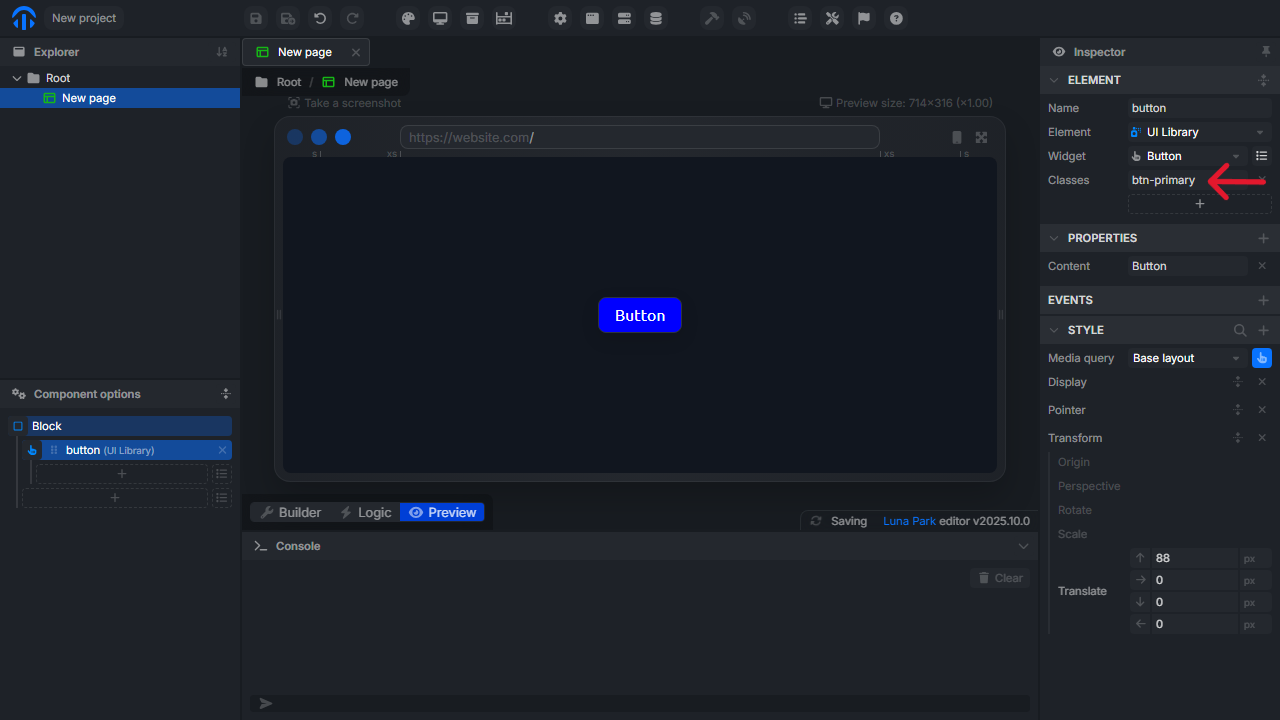
Task: Click the redo icon in the top toolbar
Action: pyautogui.click(x=352, y=18)
